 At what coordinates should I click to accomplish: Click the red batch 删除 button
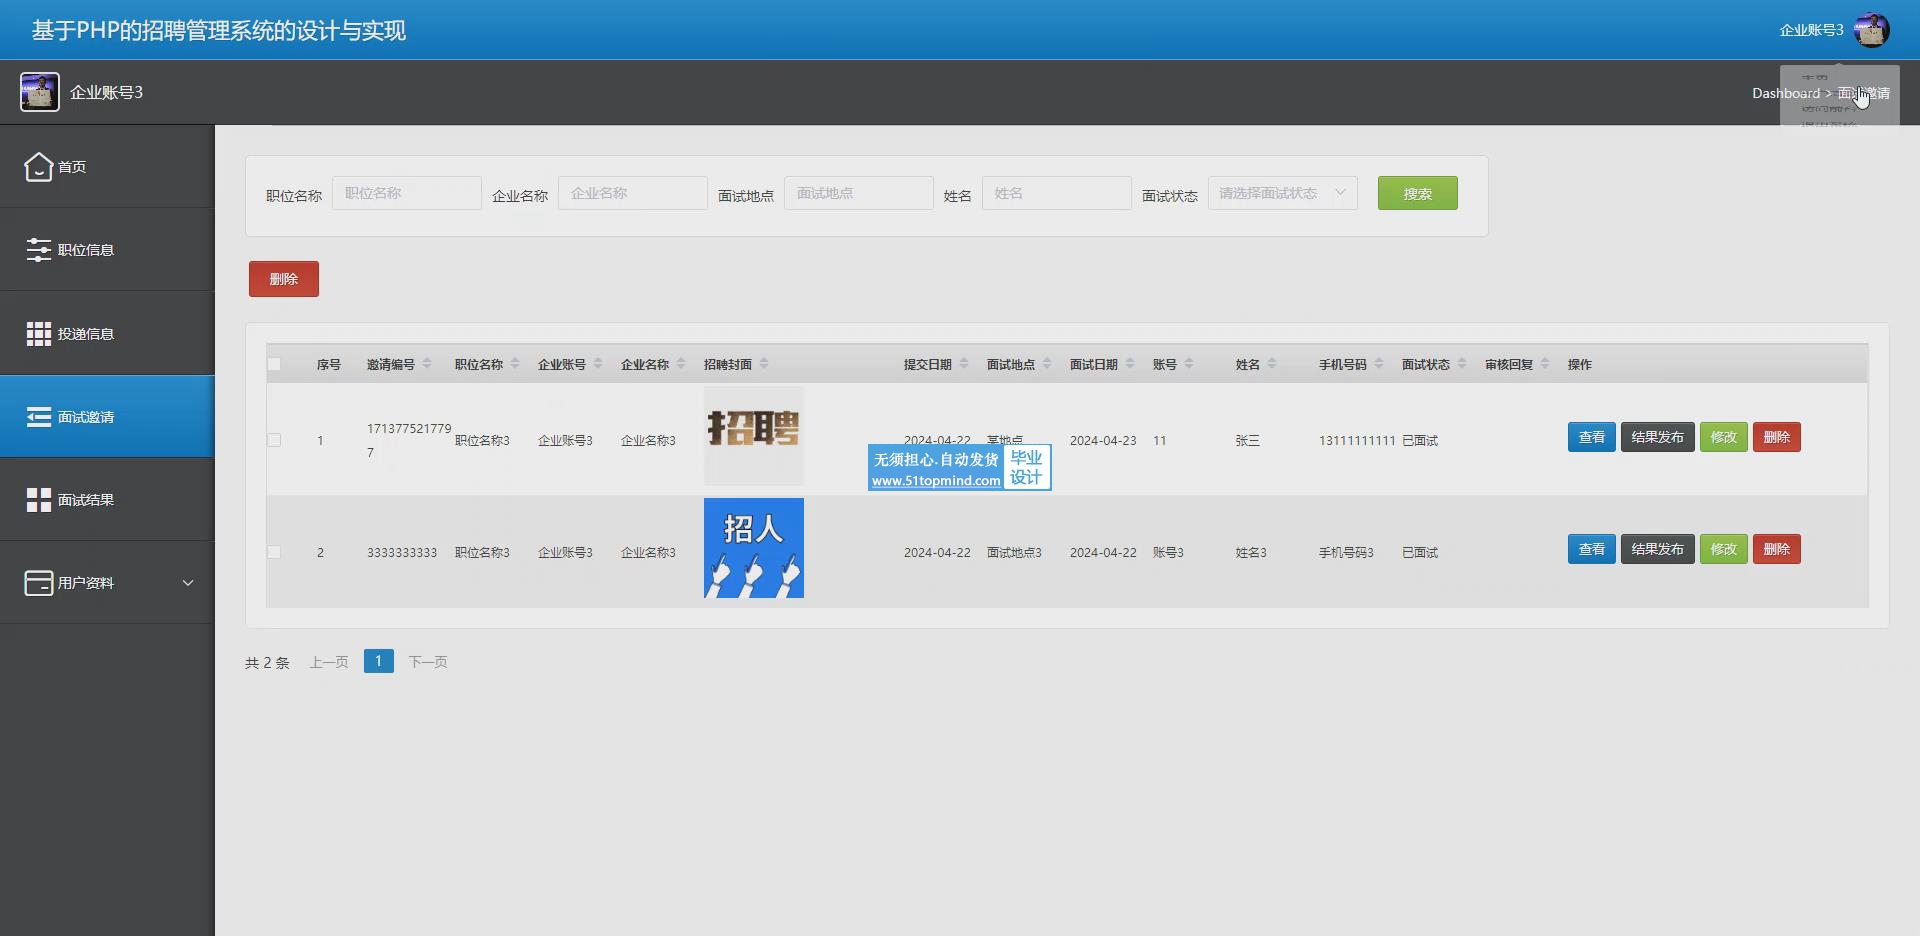pyautogui.click(x=284, y=279)
